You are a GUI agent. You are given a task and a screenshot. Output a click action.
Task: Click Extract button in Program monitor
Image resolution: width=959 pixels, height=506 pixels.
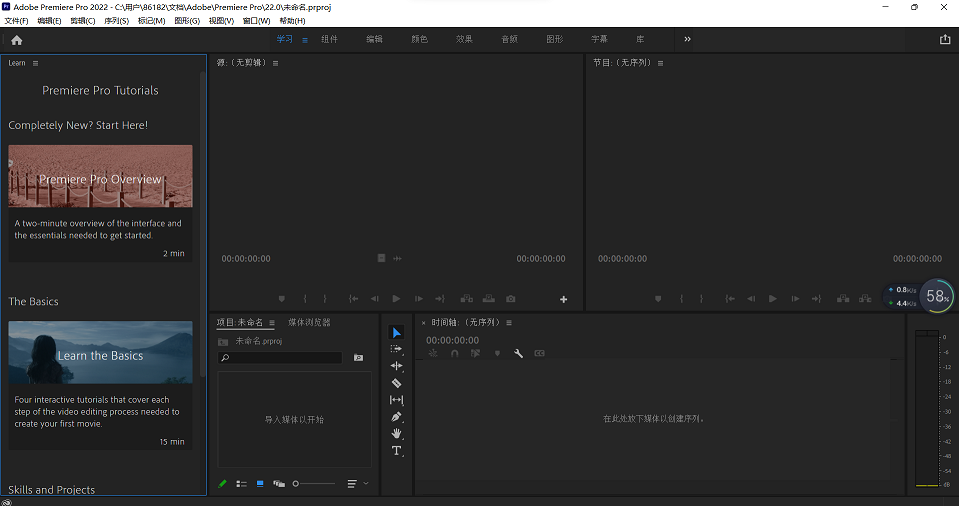865,299
